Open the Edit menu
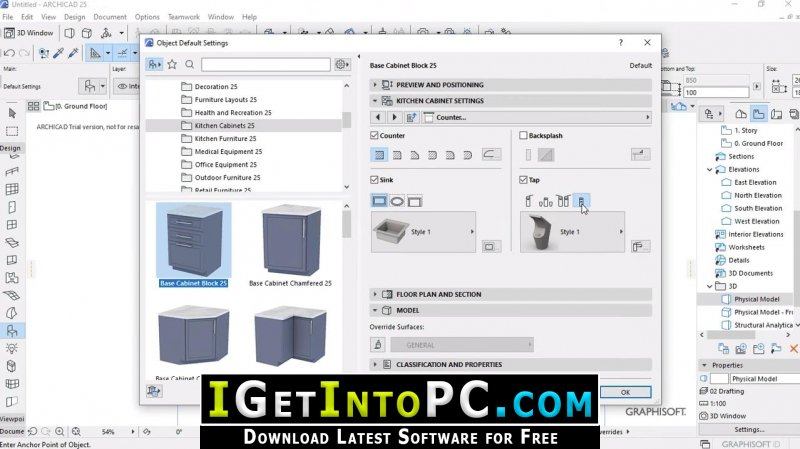The height and width of the screenshot is (449, 800). [x=27, y=17]
